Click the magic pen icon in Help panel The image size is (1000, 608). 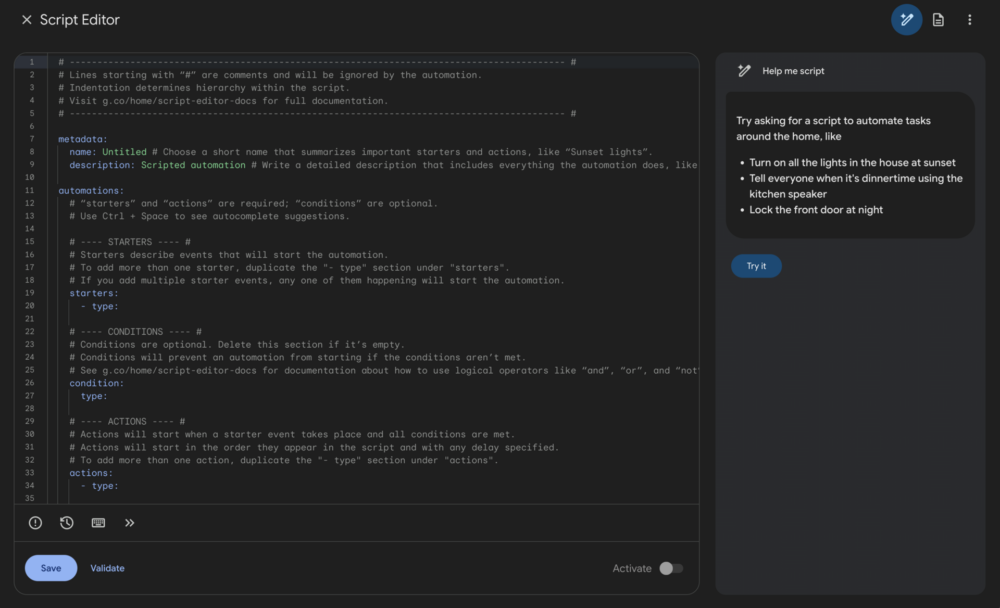click(743, 70)
